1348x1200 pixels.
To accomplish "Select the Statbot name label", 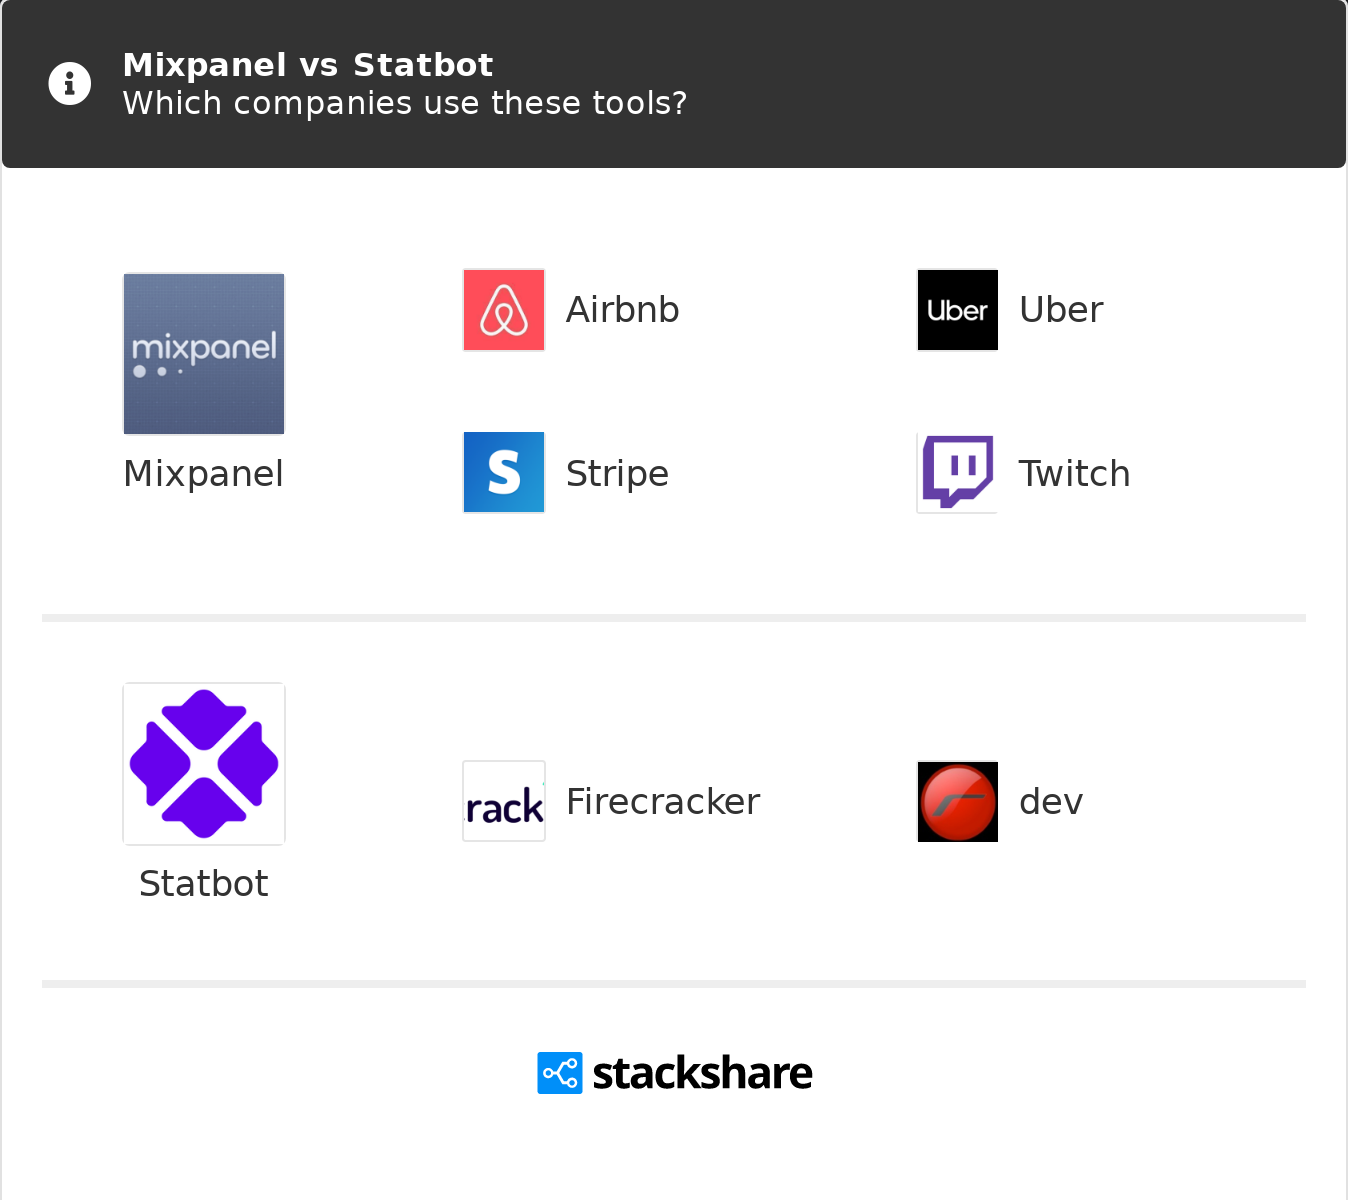I will tap(204, 884).
